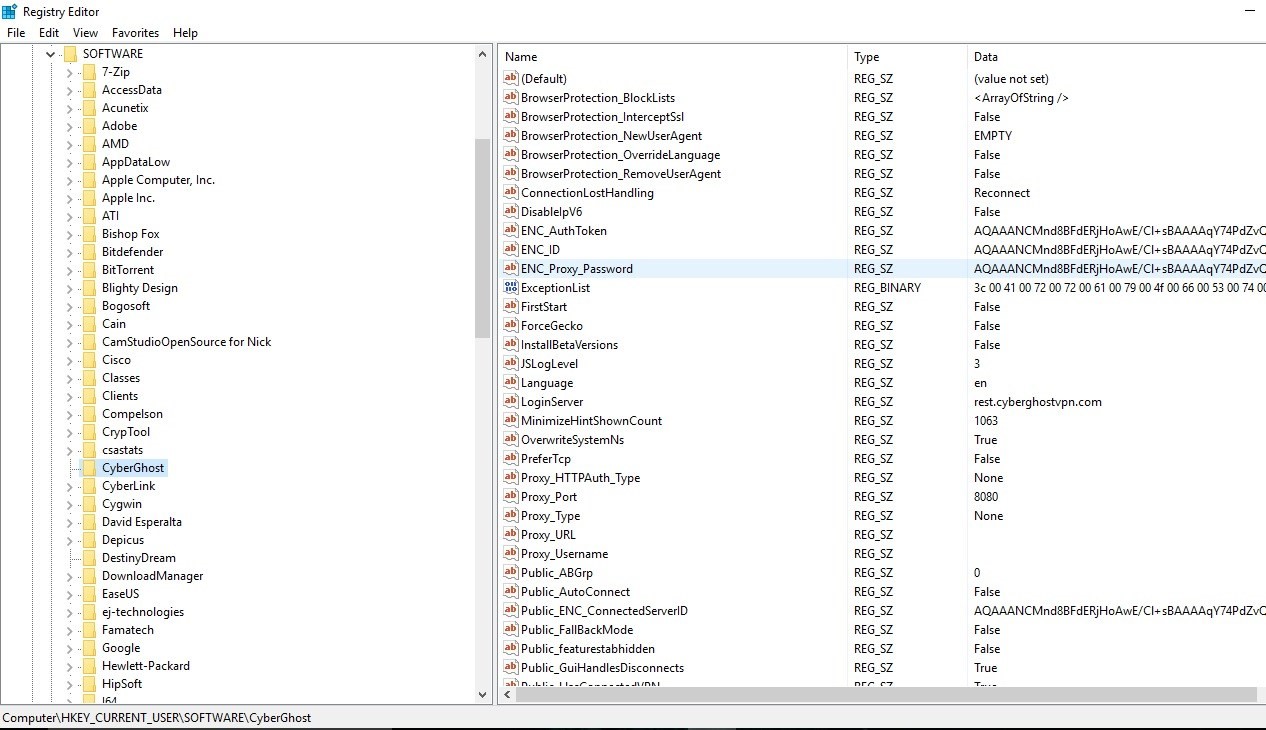This screenshot has width=1266, height=730.
Task: Click the Bitdefender folder icon
Action: tap(89, 252)
